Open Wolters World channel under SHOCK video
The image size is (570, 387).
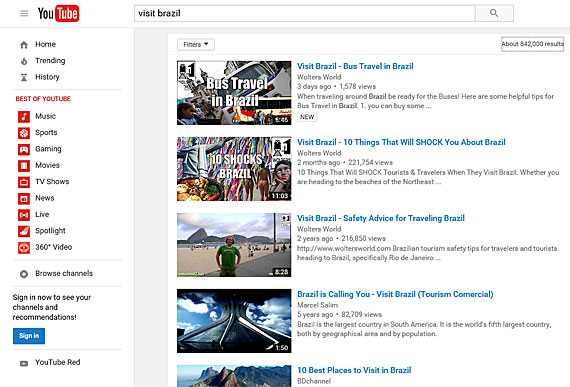319,153
